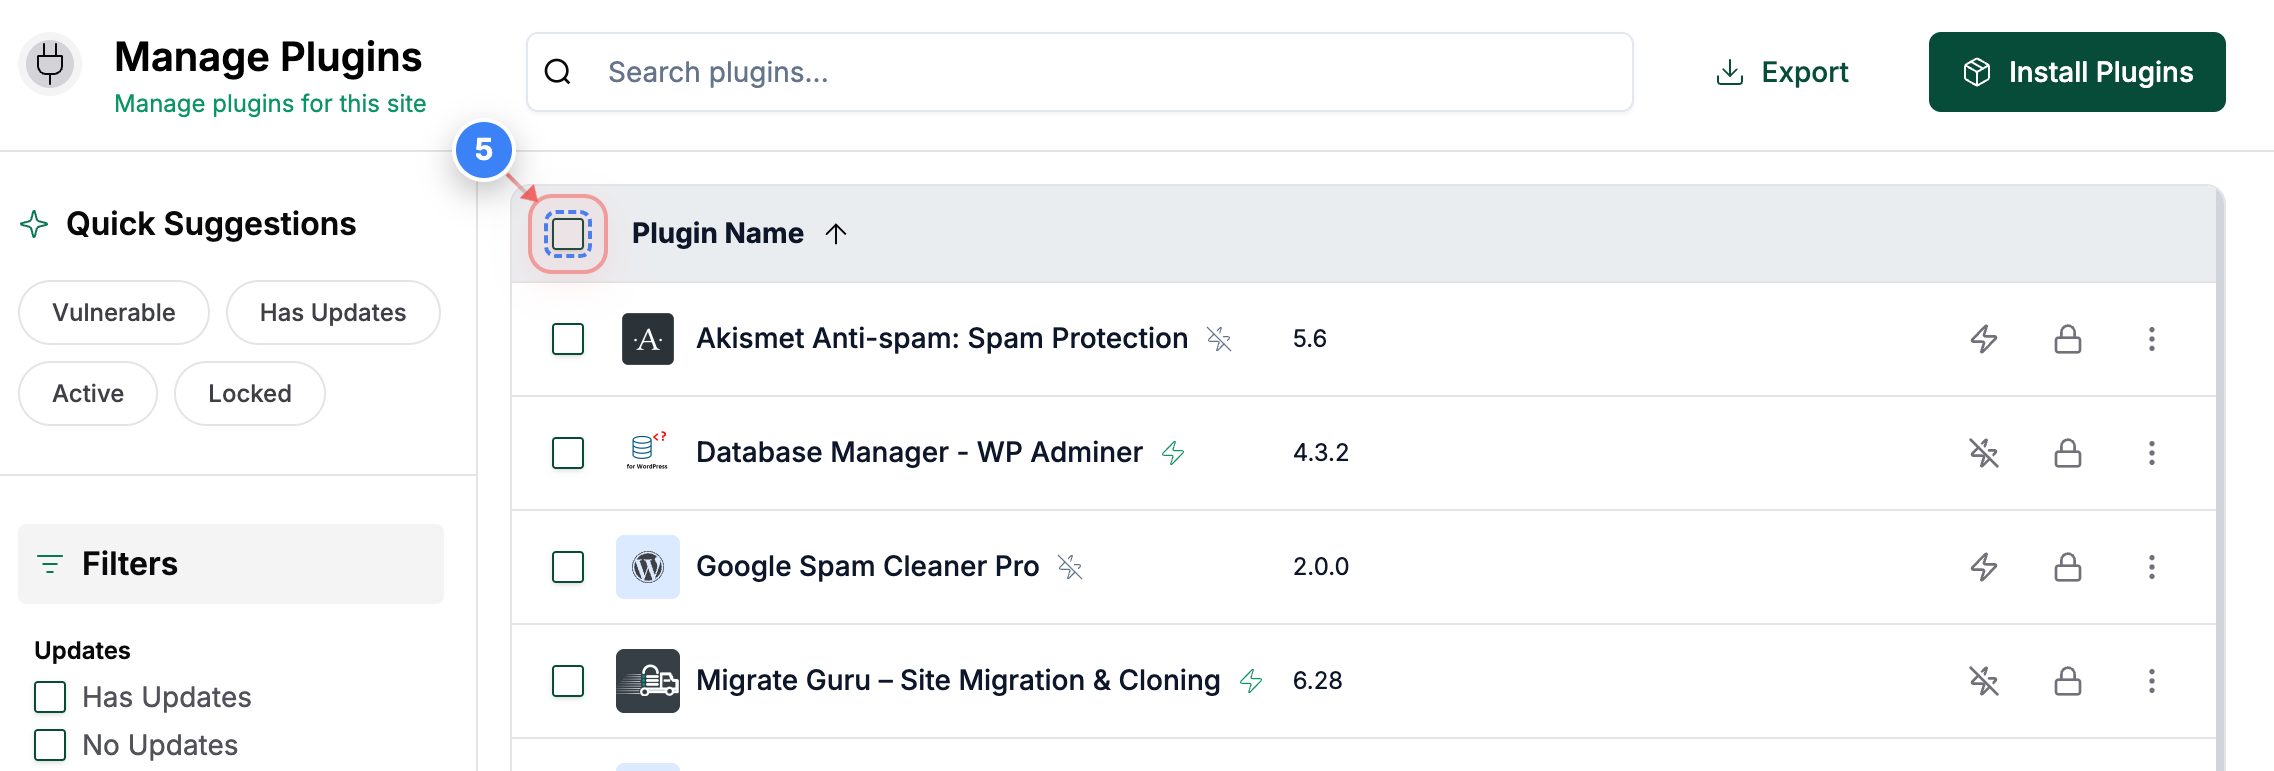Screen dimensions: 2274x771
Task: Apply the Active quick suggestion
Action: coord(88,394)
